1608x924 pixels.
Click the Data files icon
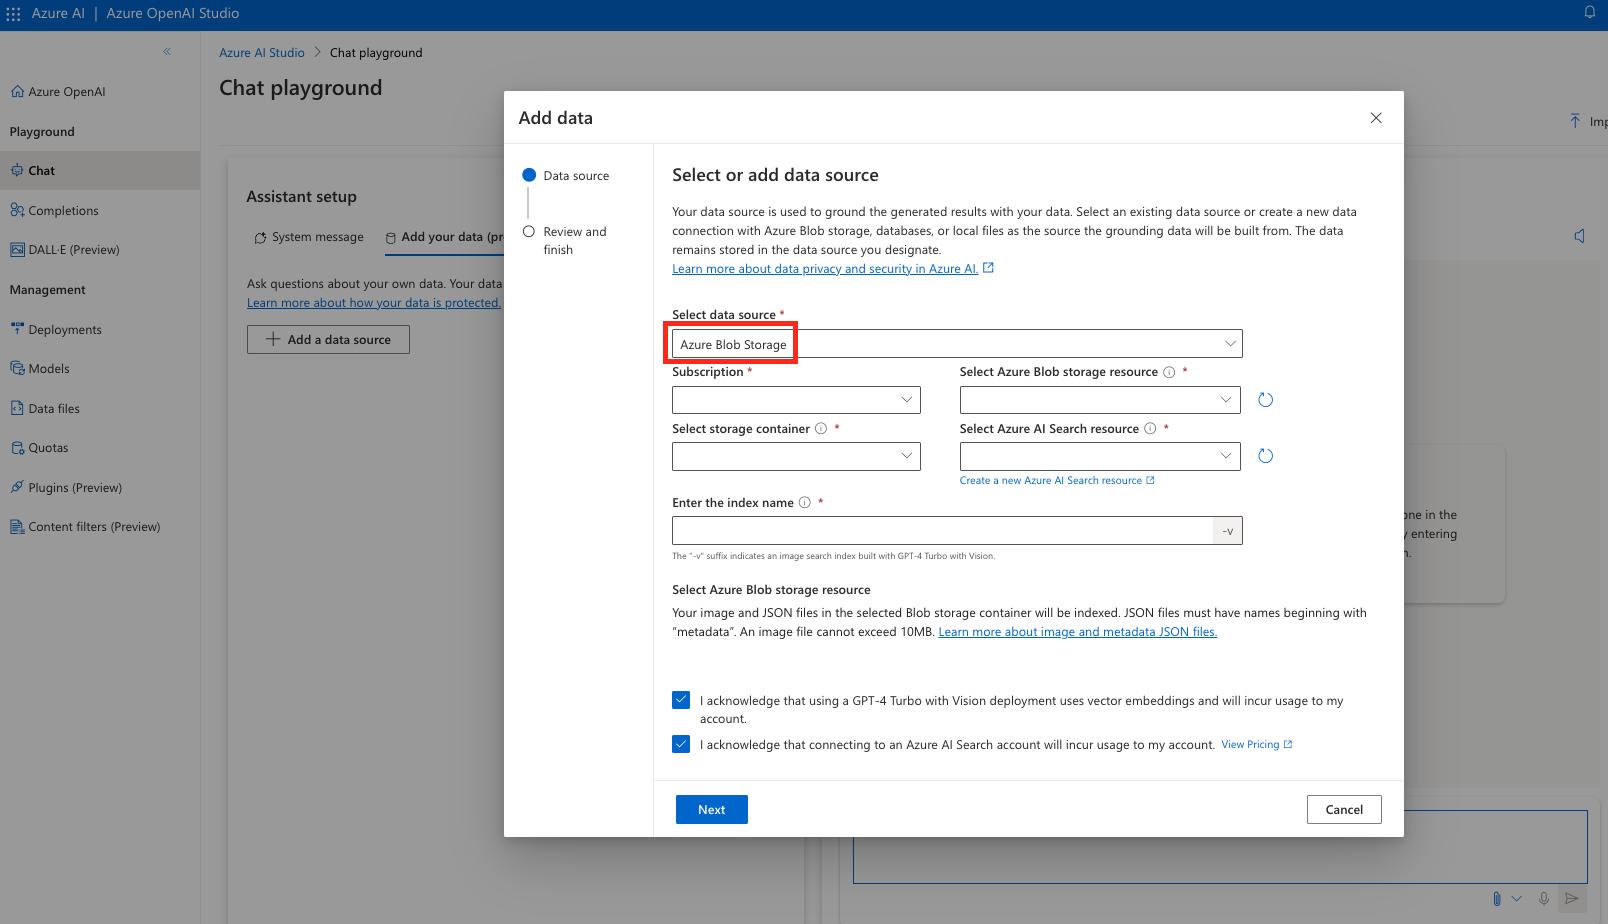[x=17, y=408]
